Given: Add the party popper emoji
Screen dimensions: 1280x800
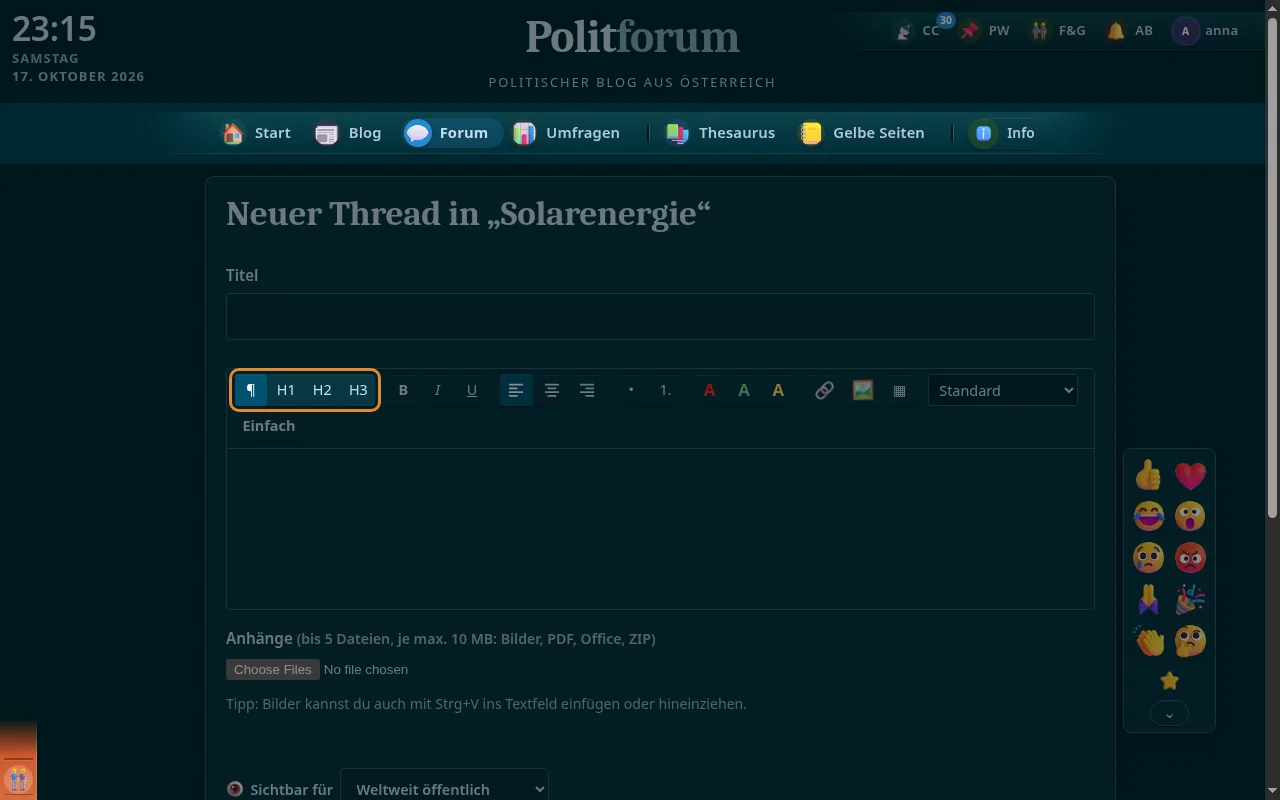Looking at the screenshot, I should (x=1190, y=599).
